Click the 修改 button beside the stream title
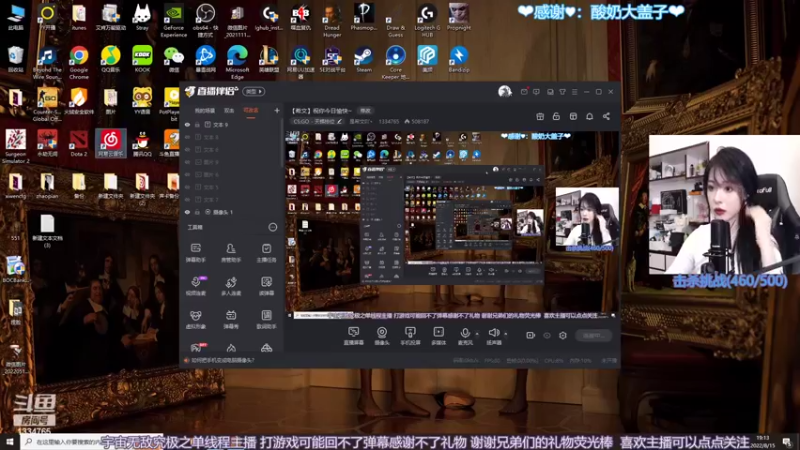Screen dimensions: 800x450 click(x=365, y=111)
